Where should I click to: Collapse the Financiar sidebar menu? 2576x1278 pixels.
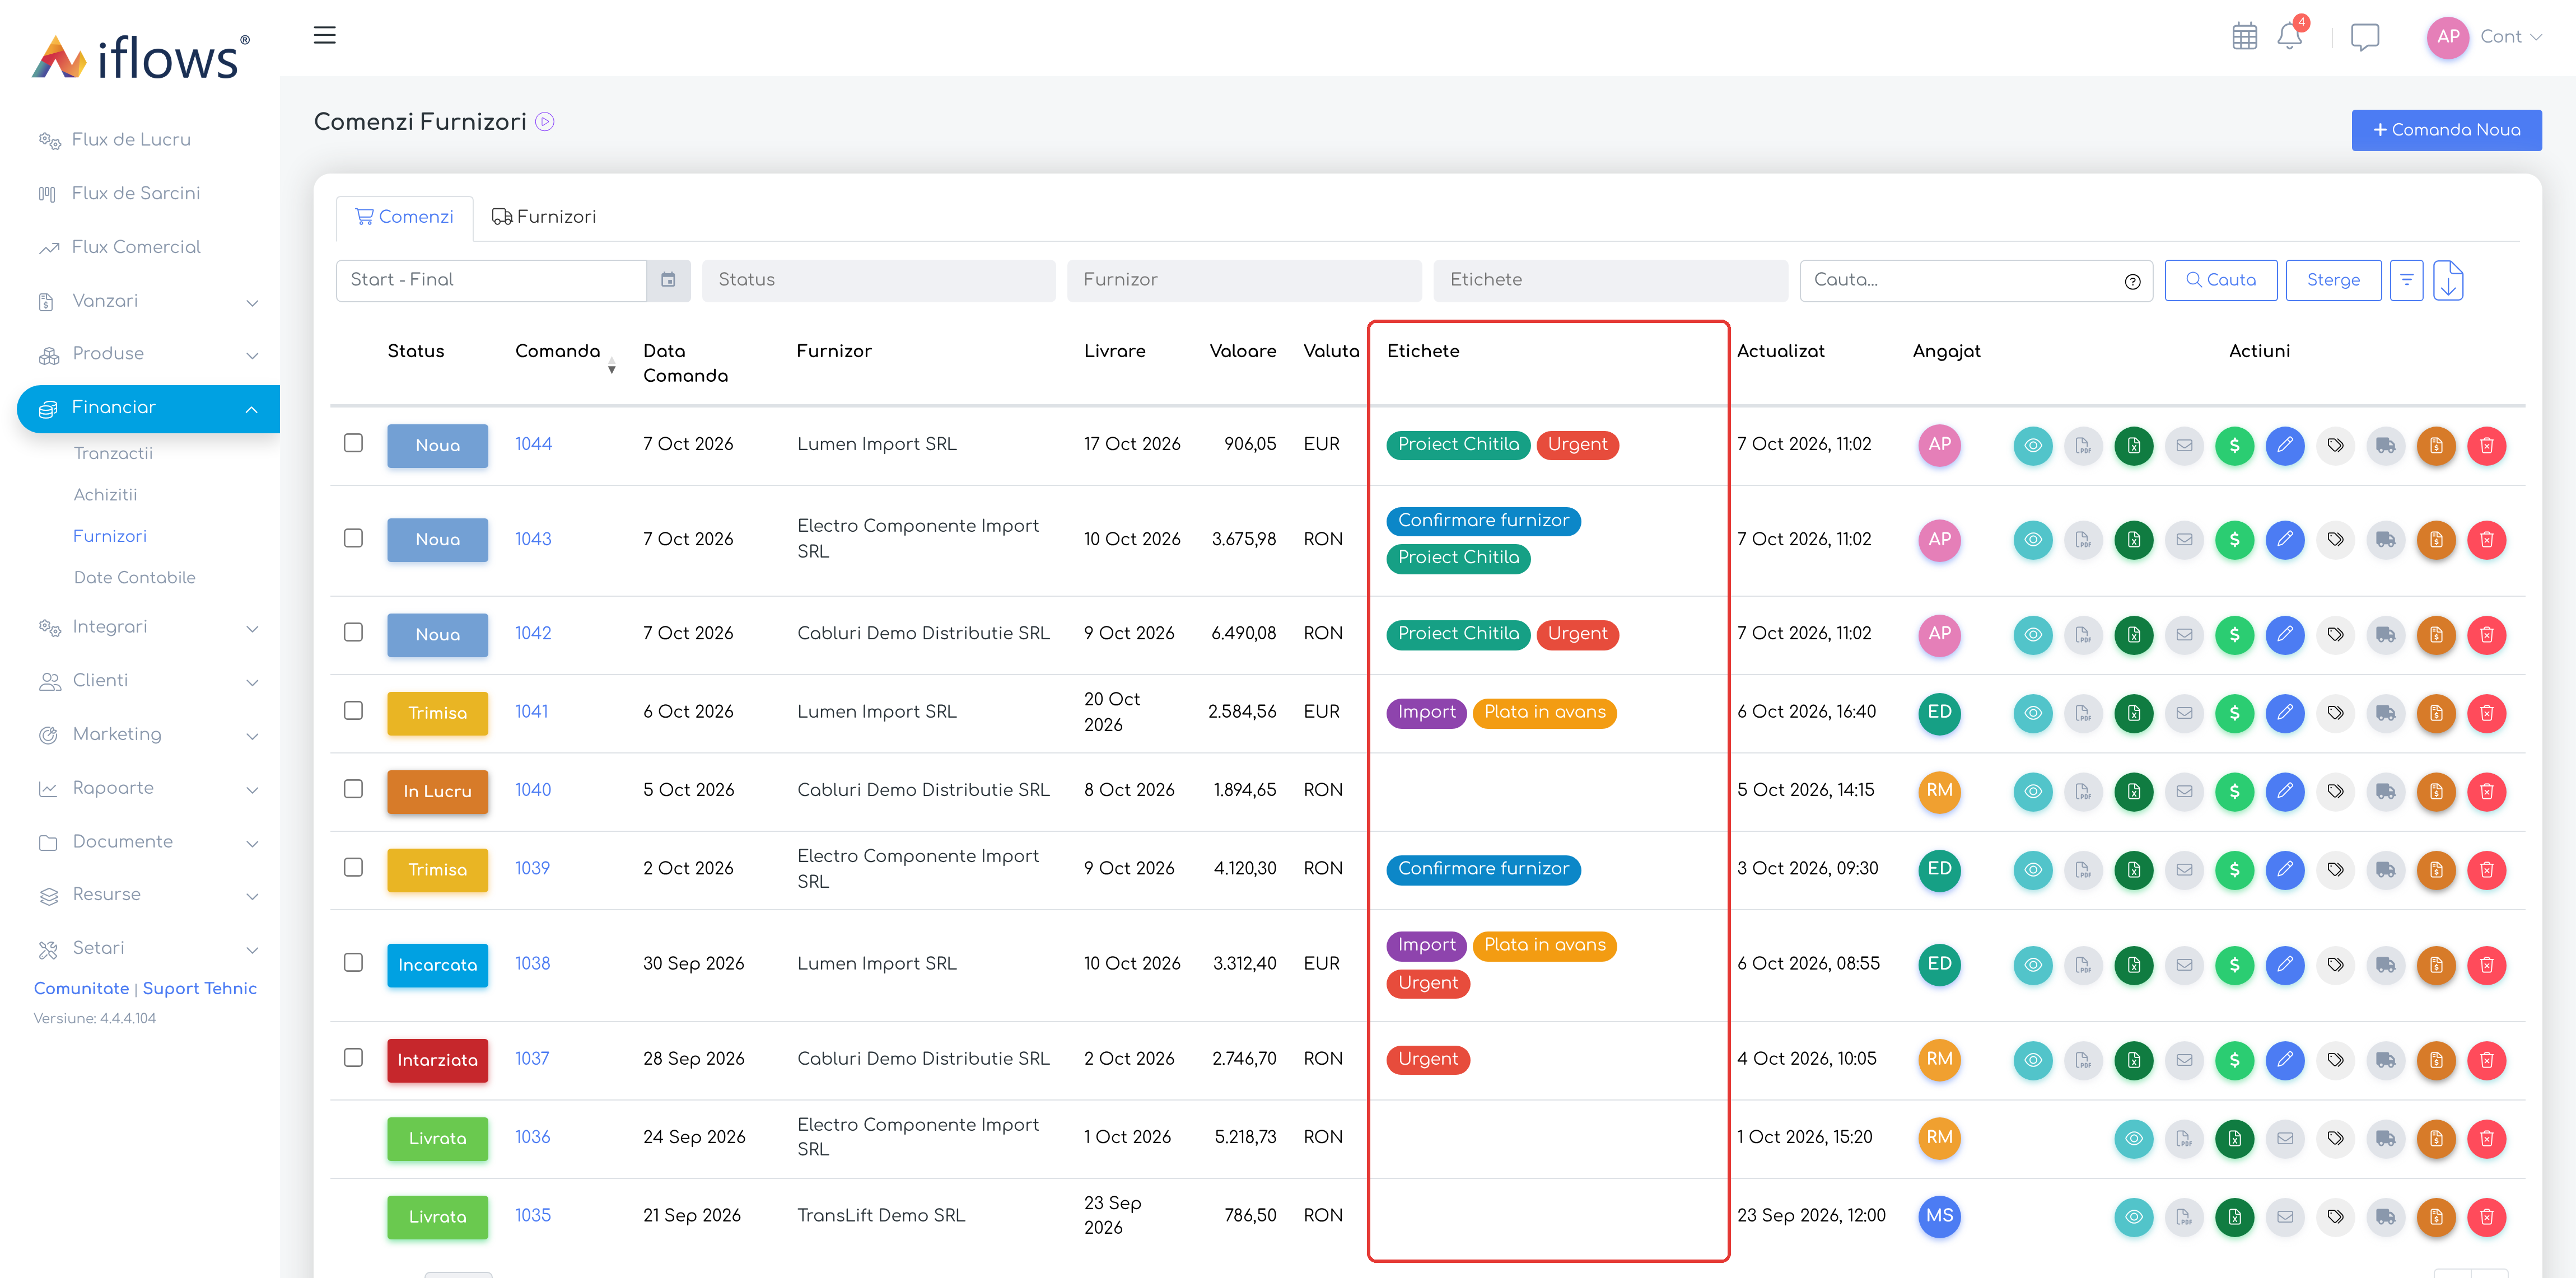pyautogui.click(x=148, y=408)
